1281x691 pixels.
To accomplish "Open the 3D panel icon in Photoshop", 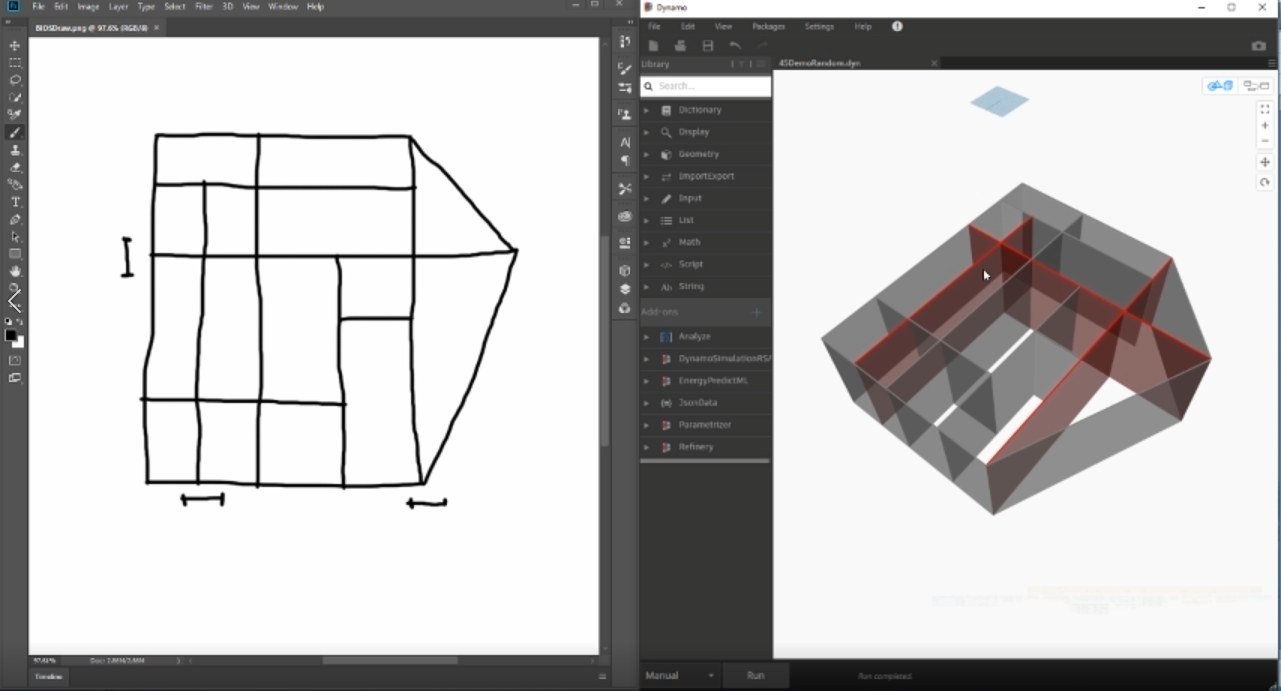I will pyautogui.click(x=625, y=271).
